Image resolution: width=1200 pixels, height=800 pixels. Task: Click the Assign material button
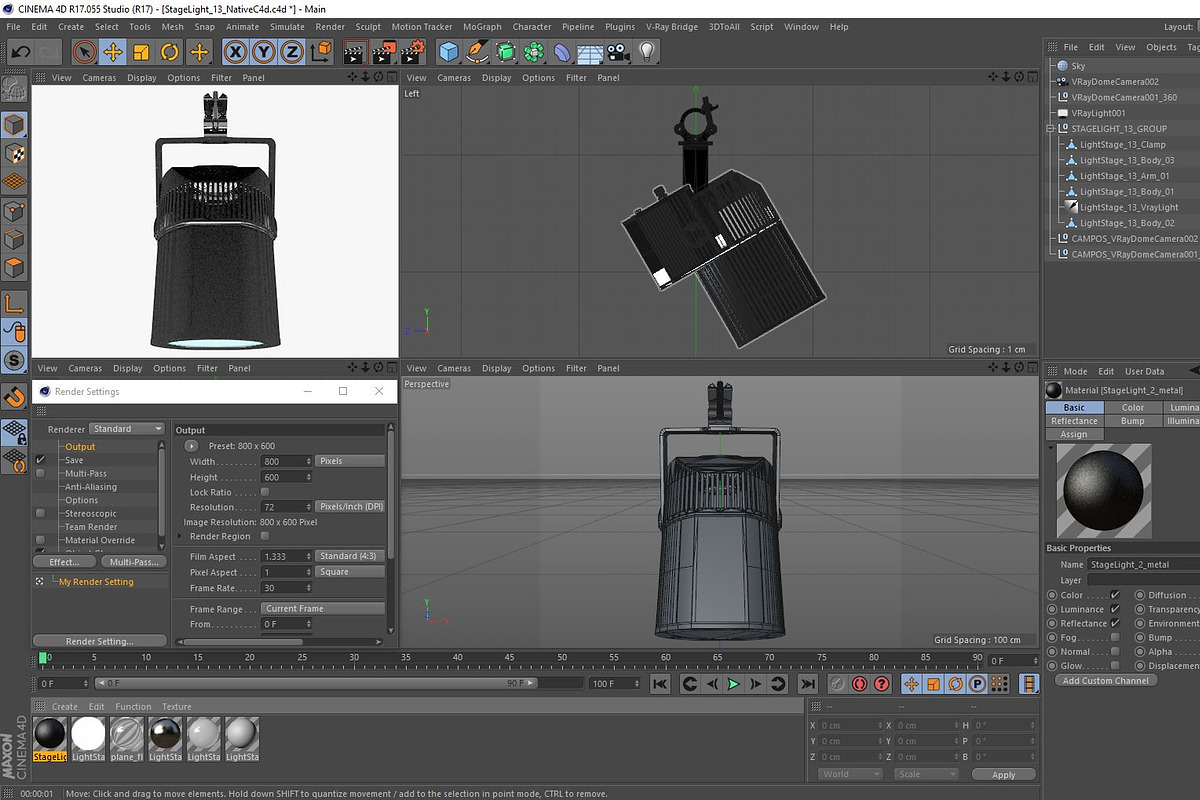coord(1074,435)
